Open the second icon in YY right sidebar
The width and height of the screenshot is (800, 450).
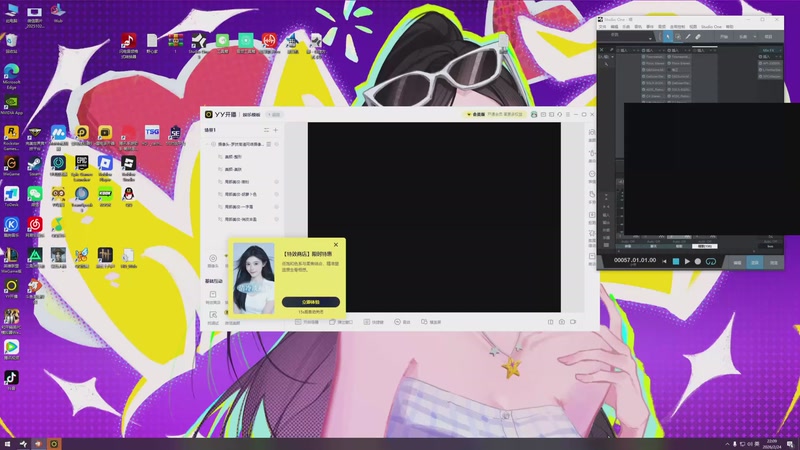[x=592, y=154]
